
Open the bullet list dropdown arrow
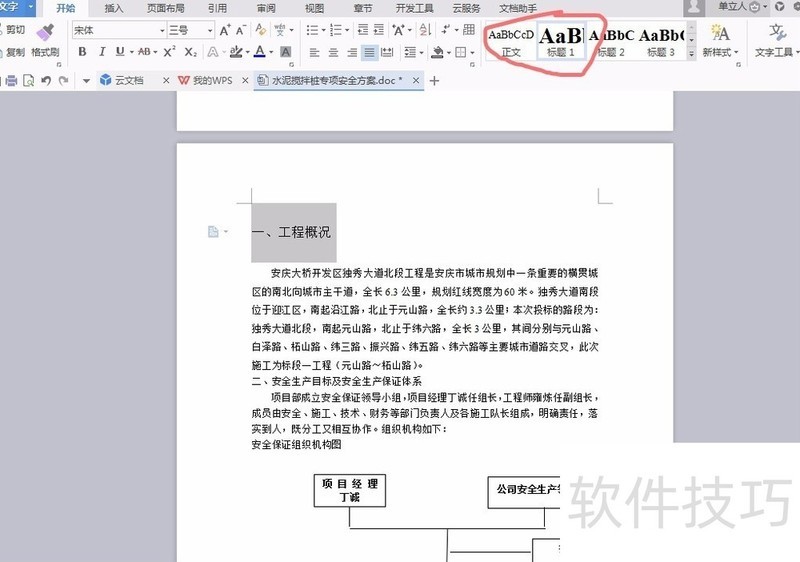point(323,31)
